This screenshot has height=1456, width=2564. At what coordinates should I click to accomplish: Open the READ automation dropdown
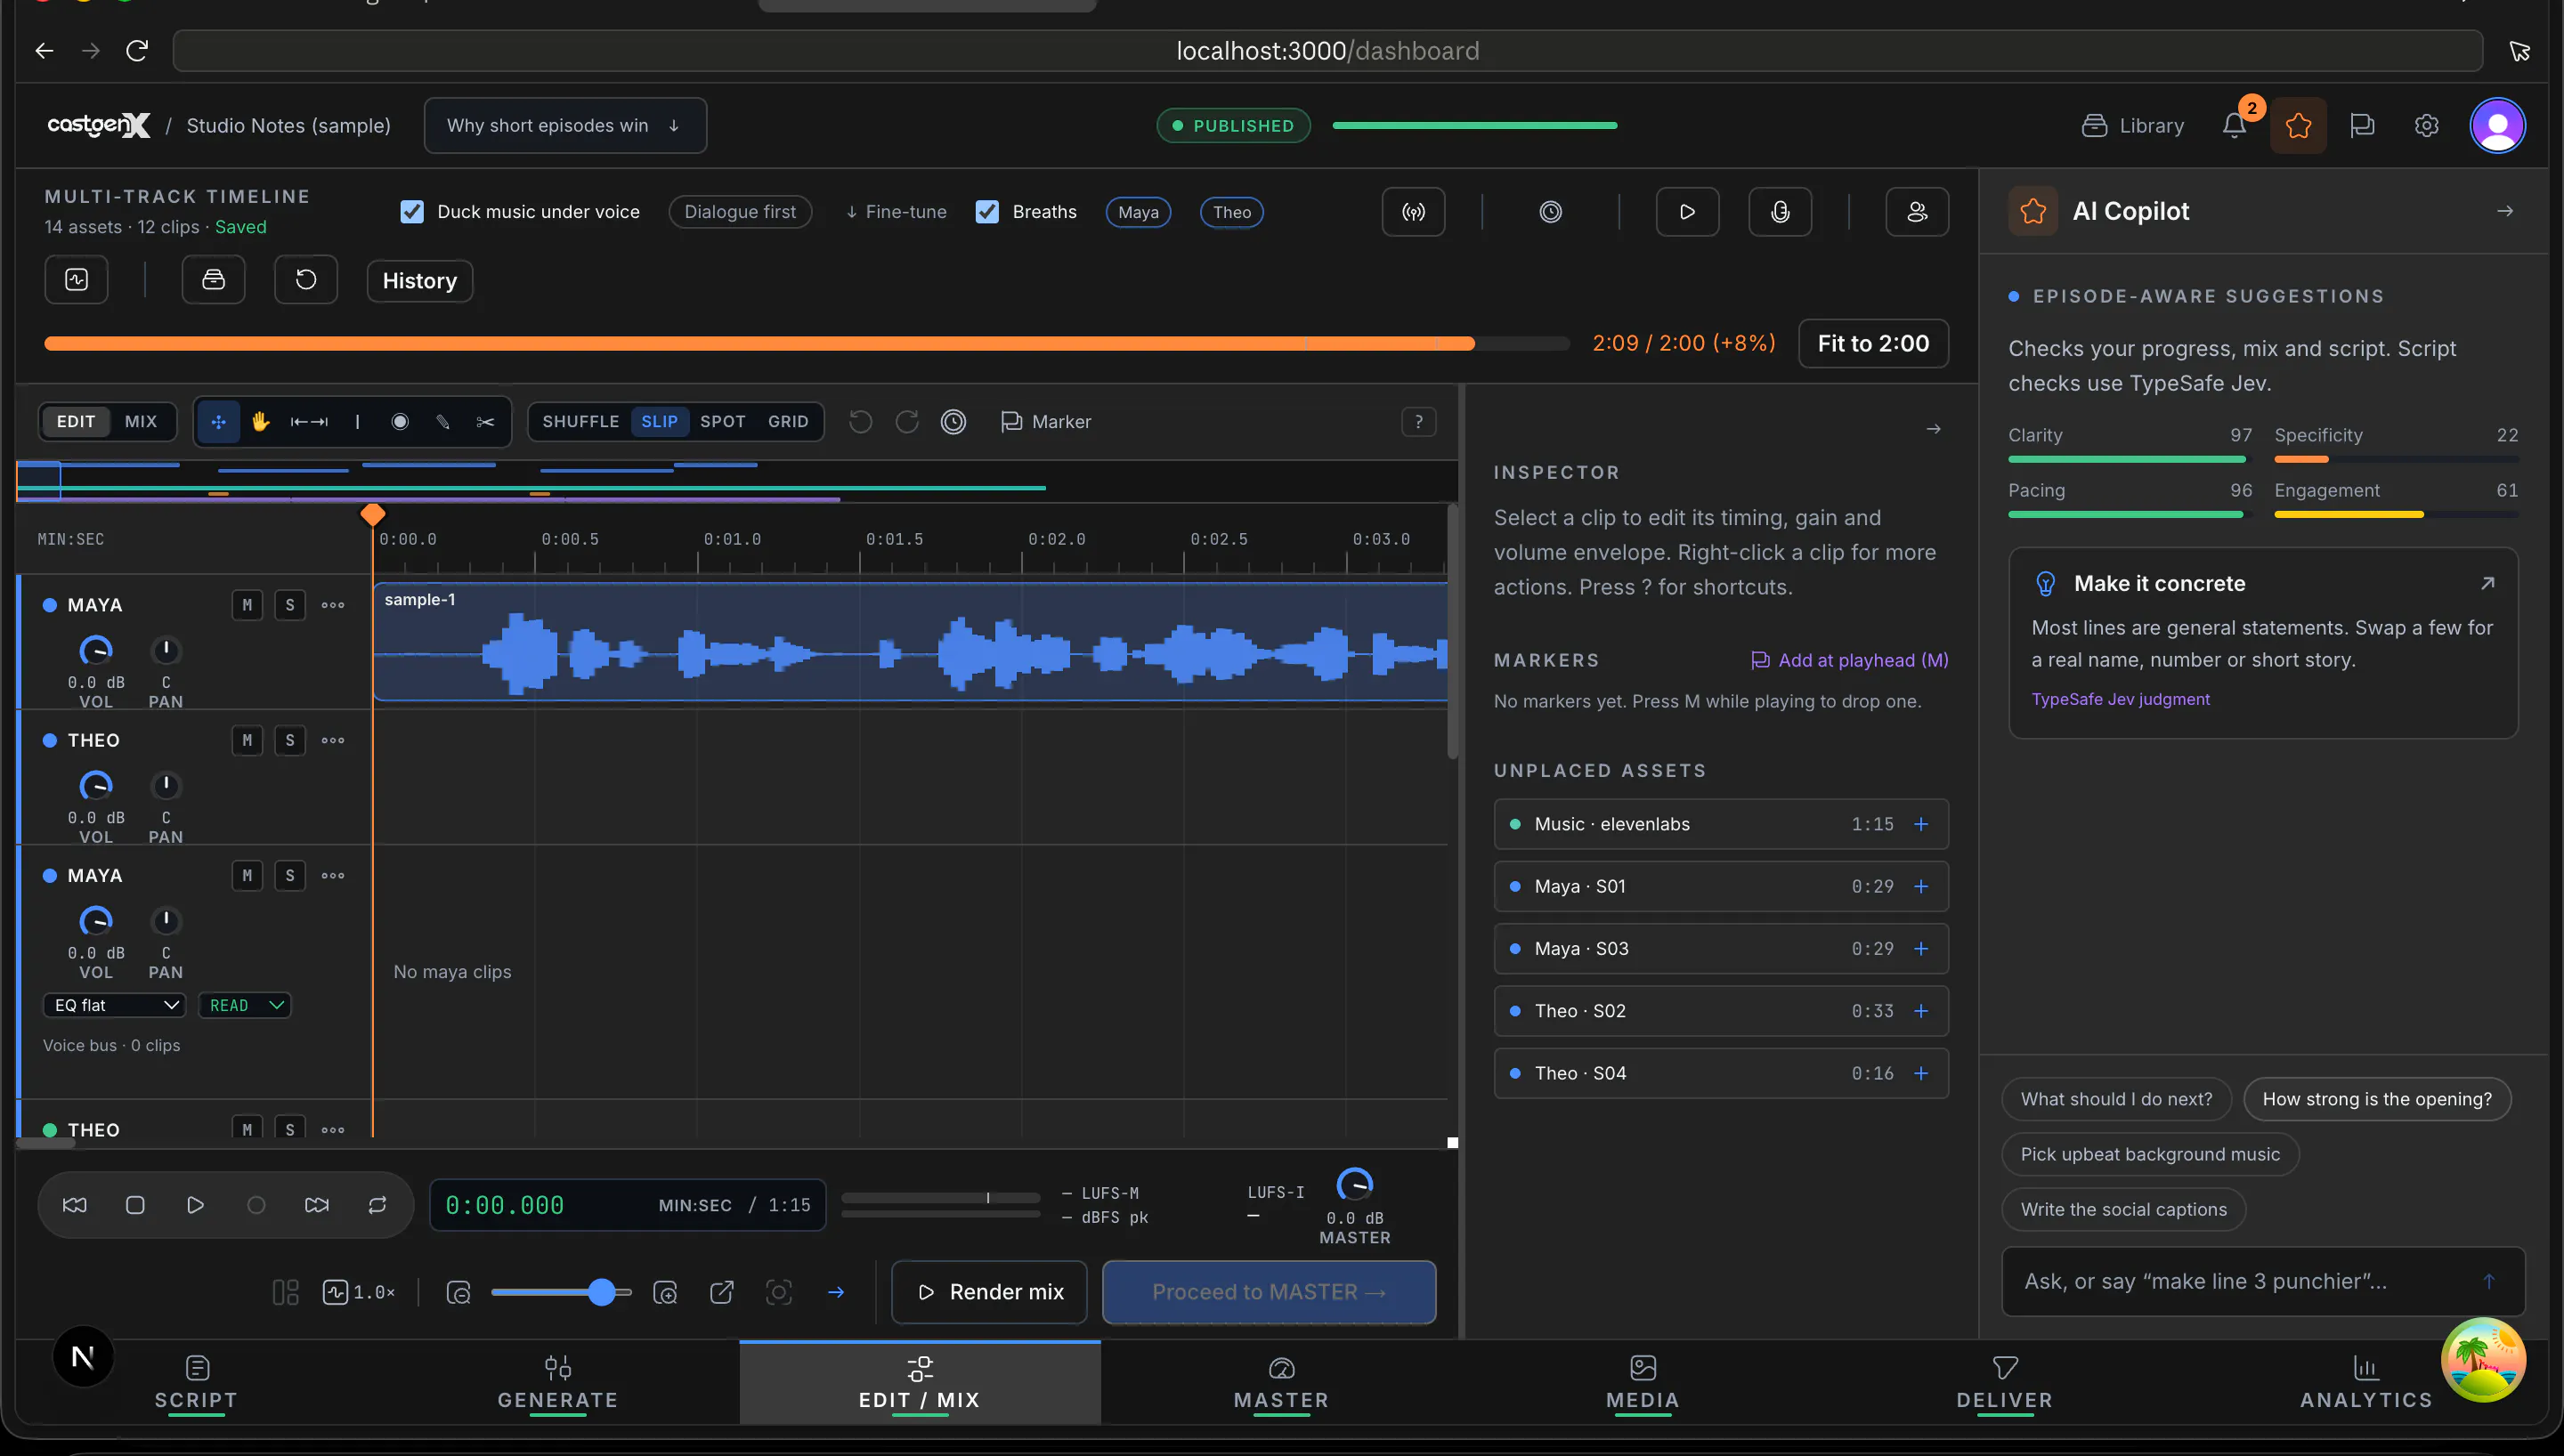245,1005
